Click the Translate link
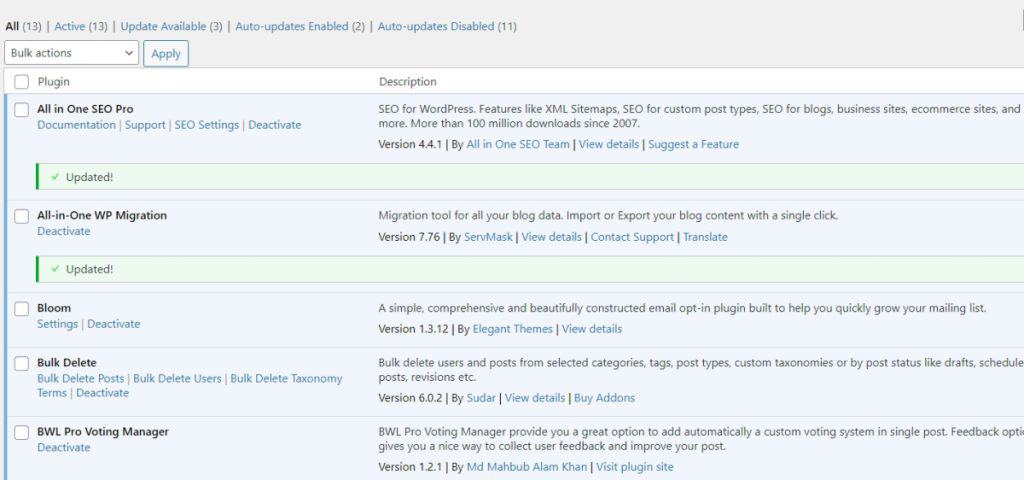 (705, 237)
